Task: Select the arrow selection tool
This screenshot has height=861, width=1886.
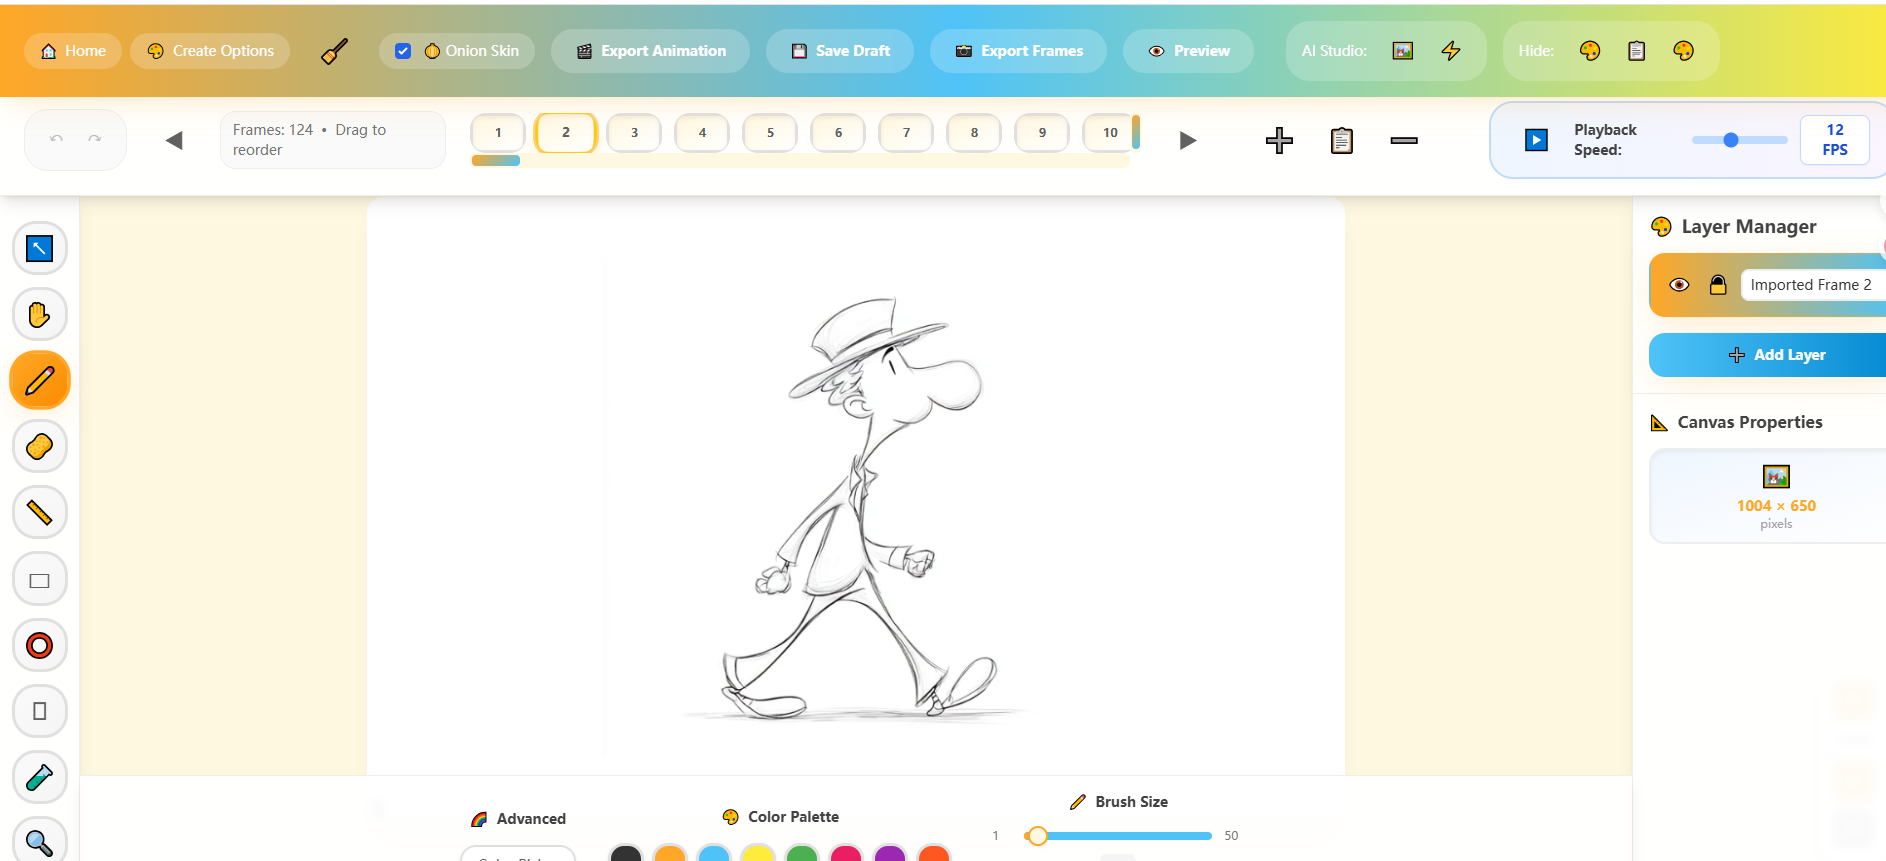Action: pos(40,248)
